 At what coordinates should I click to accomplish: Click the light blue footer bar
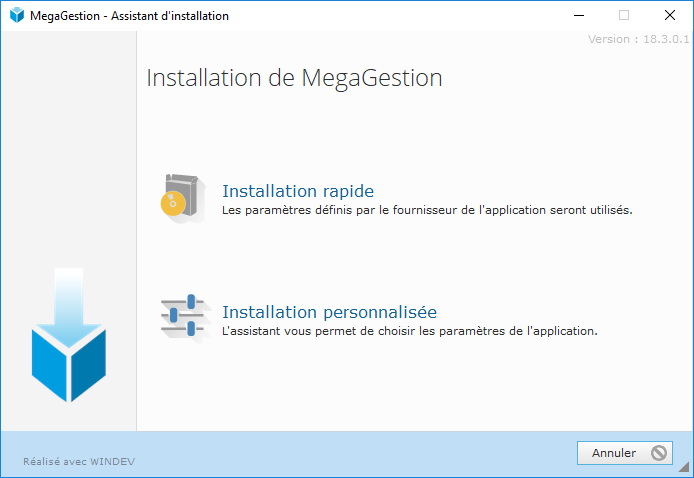pos(347,454)
